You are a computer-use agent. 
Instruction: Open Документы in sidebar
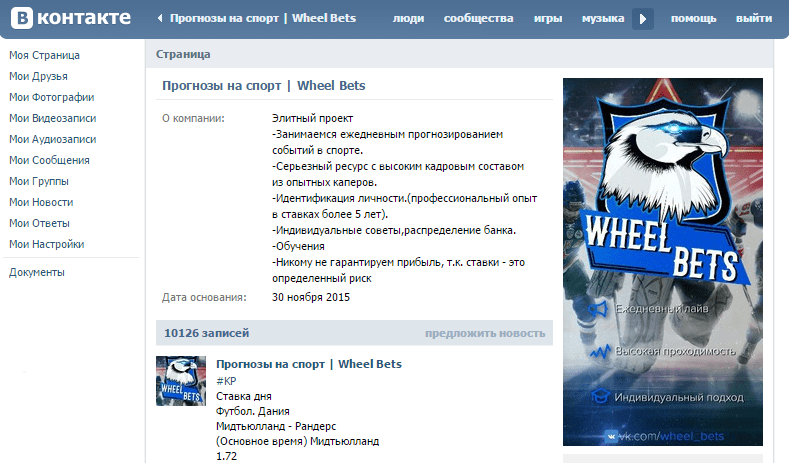(x=37, y=273)
